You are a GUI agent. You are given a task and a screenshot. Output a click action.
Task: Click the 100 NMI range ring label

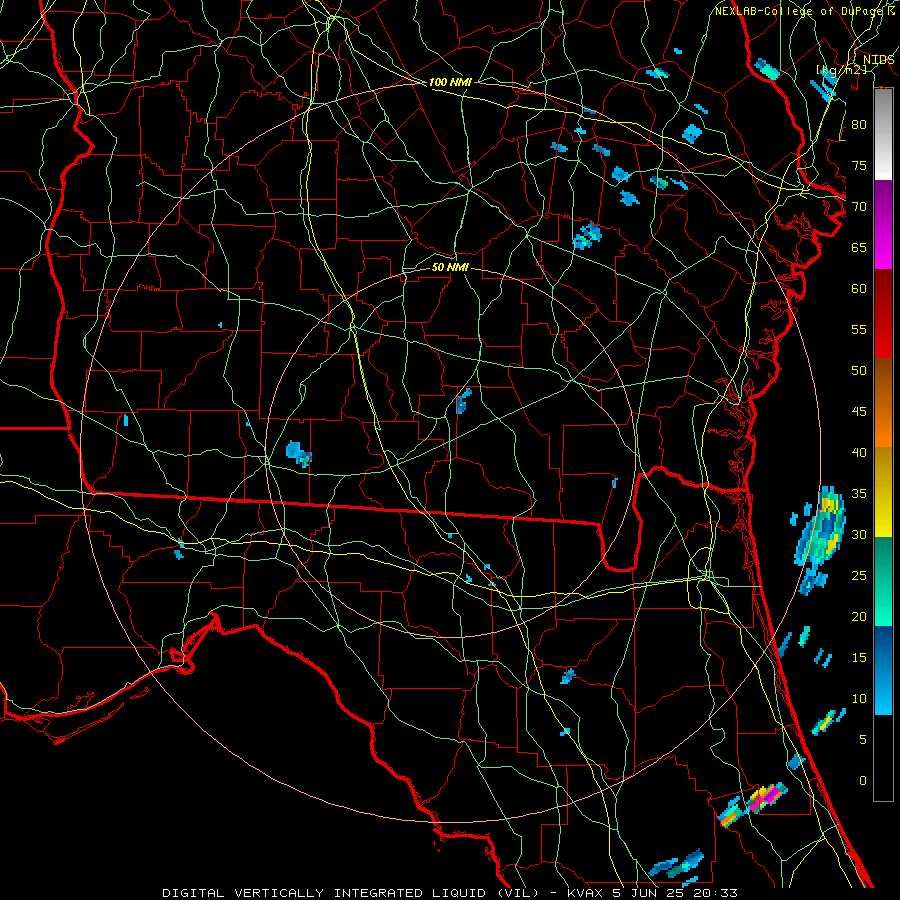450,82
